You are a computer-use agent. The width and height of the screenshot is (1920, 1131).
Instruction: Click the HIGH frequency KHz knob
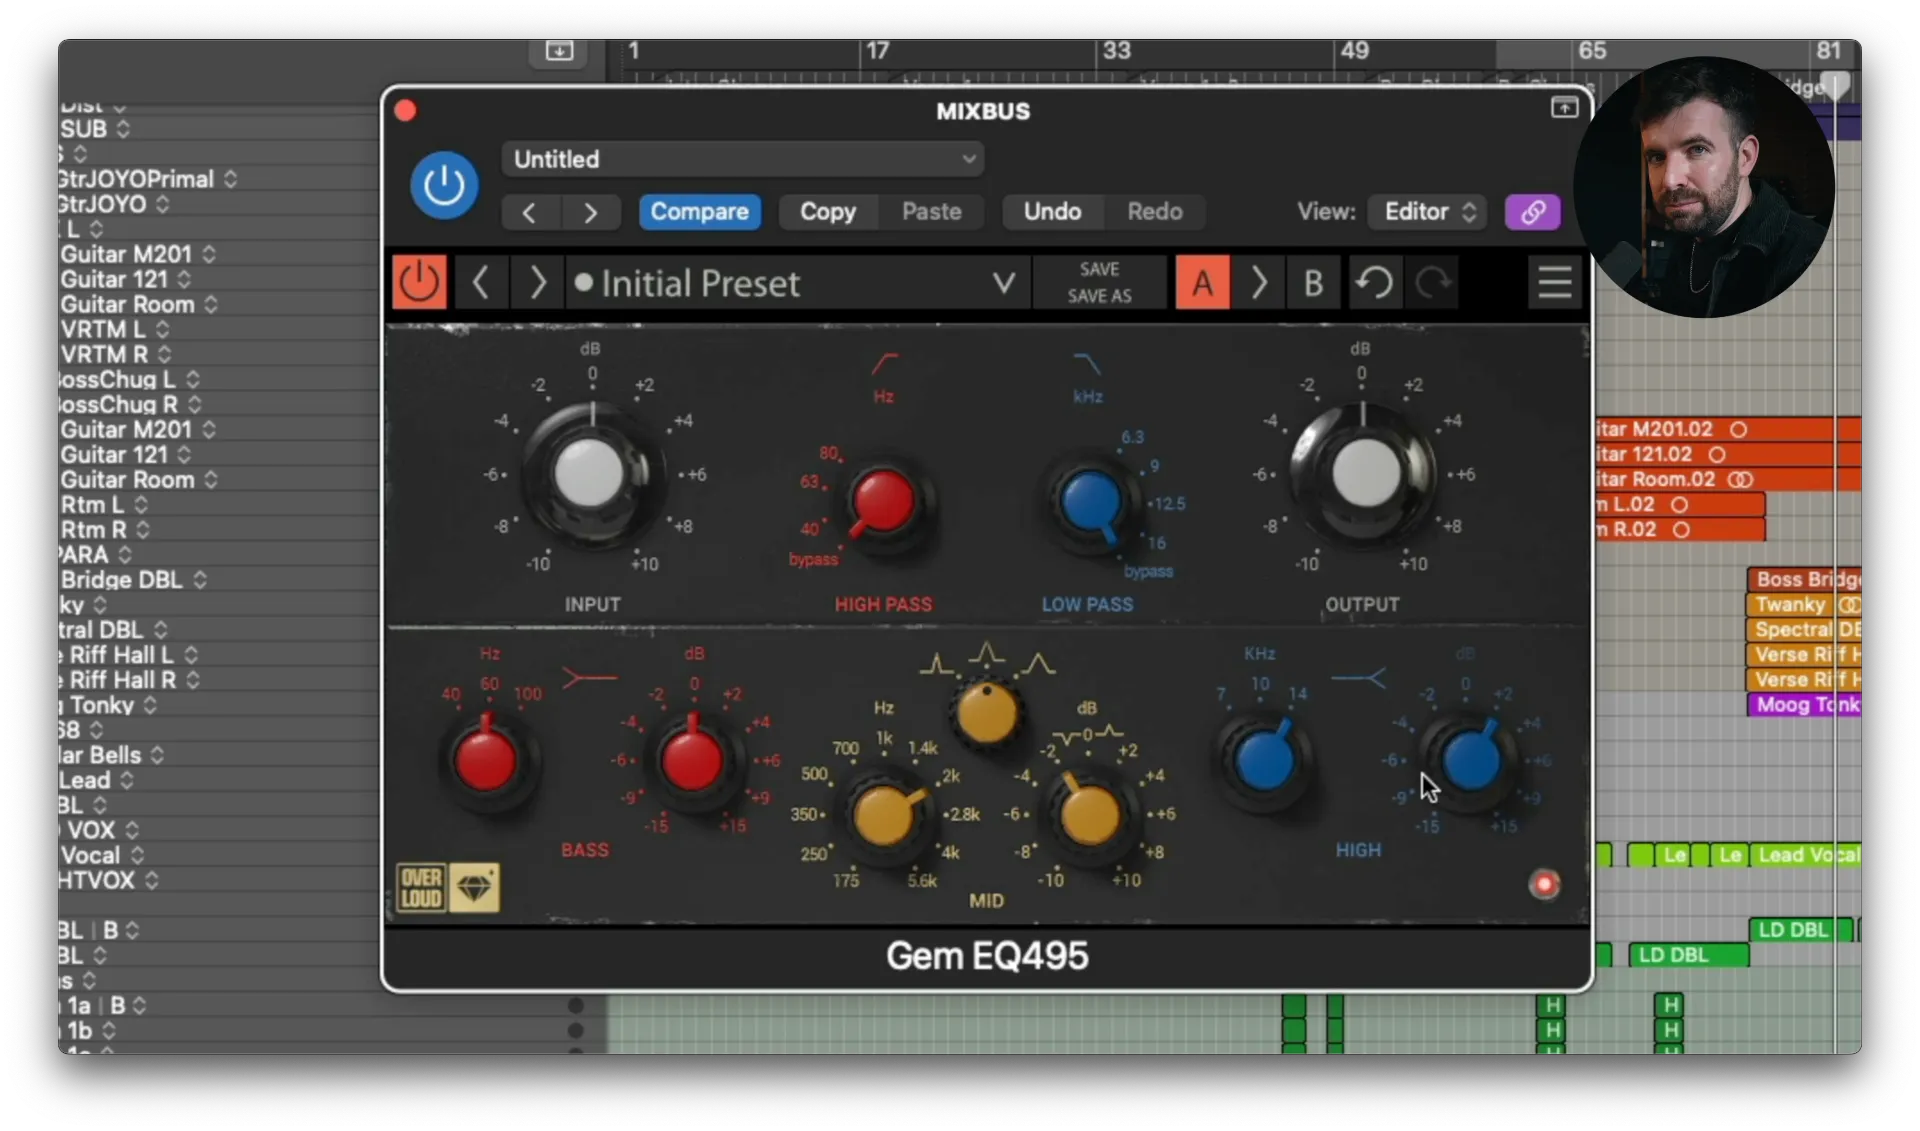point(1264,760)
